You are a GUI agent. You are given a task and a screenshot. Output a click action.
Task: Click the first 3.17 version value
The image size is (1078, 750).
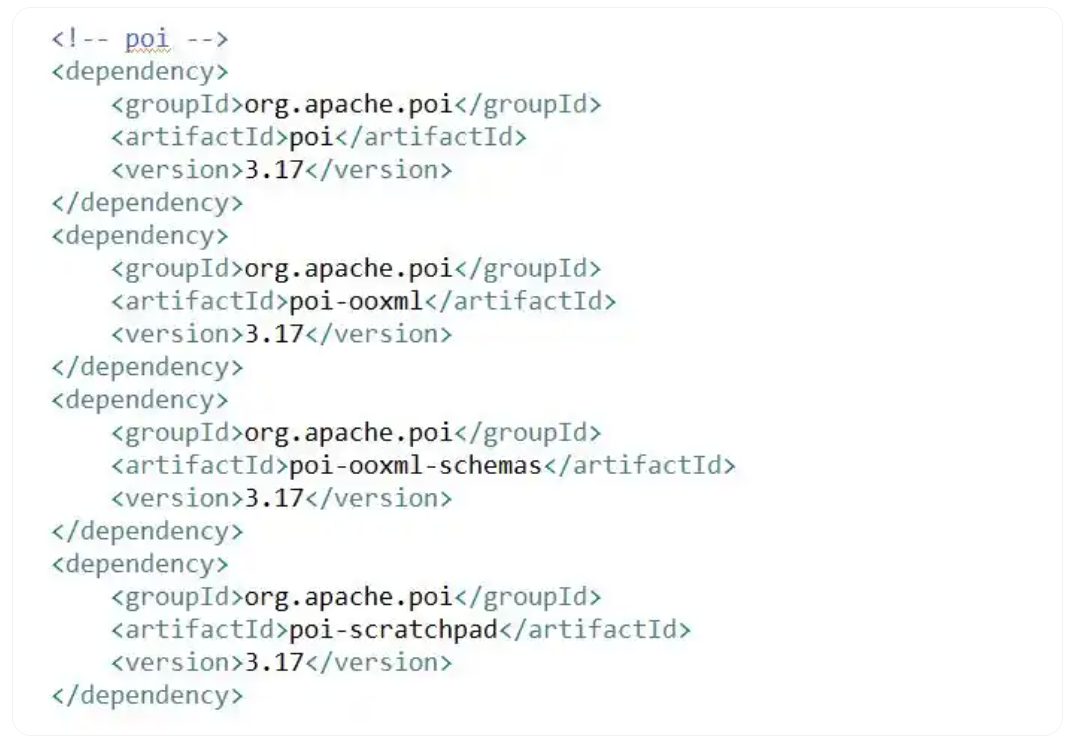coord(274,170)
